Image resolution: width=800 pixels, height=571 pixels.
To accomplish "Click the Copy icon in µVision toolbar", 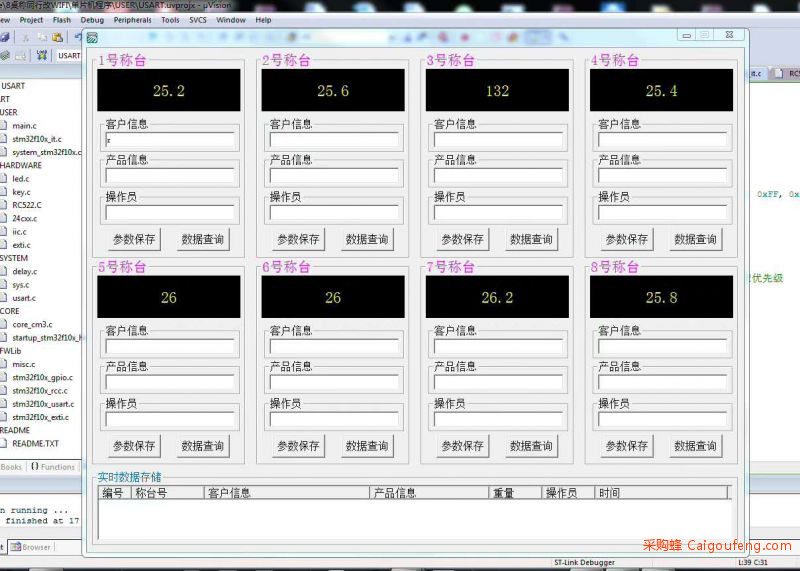I will click(42, 37).
